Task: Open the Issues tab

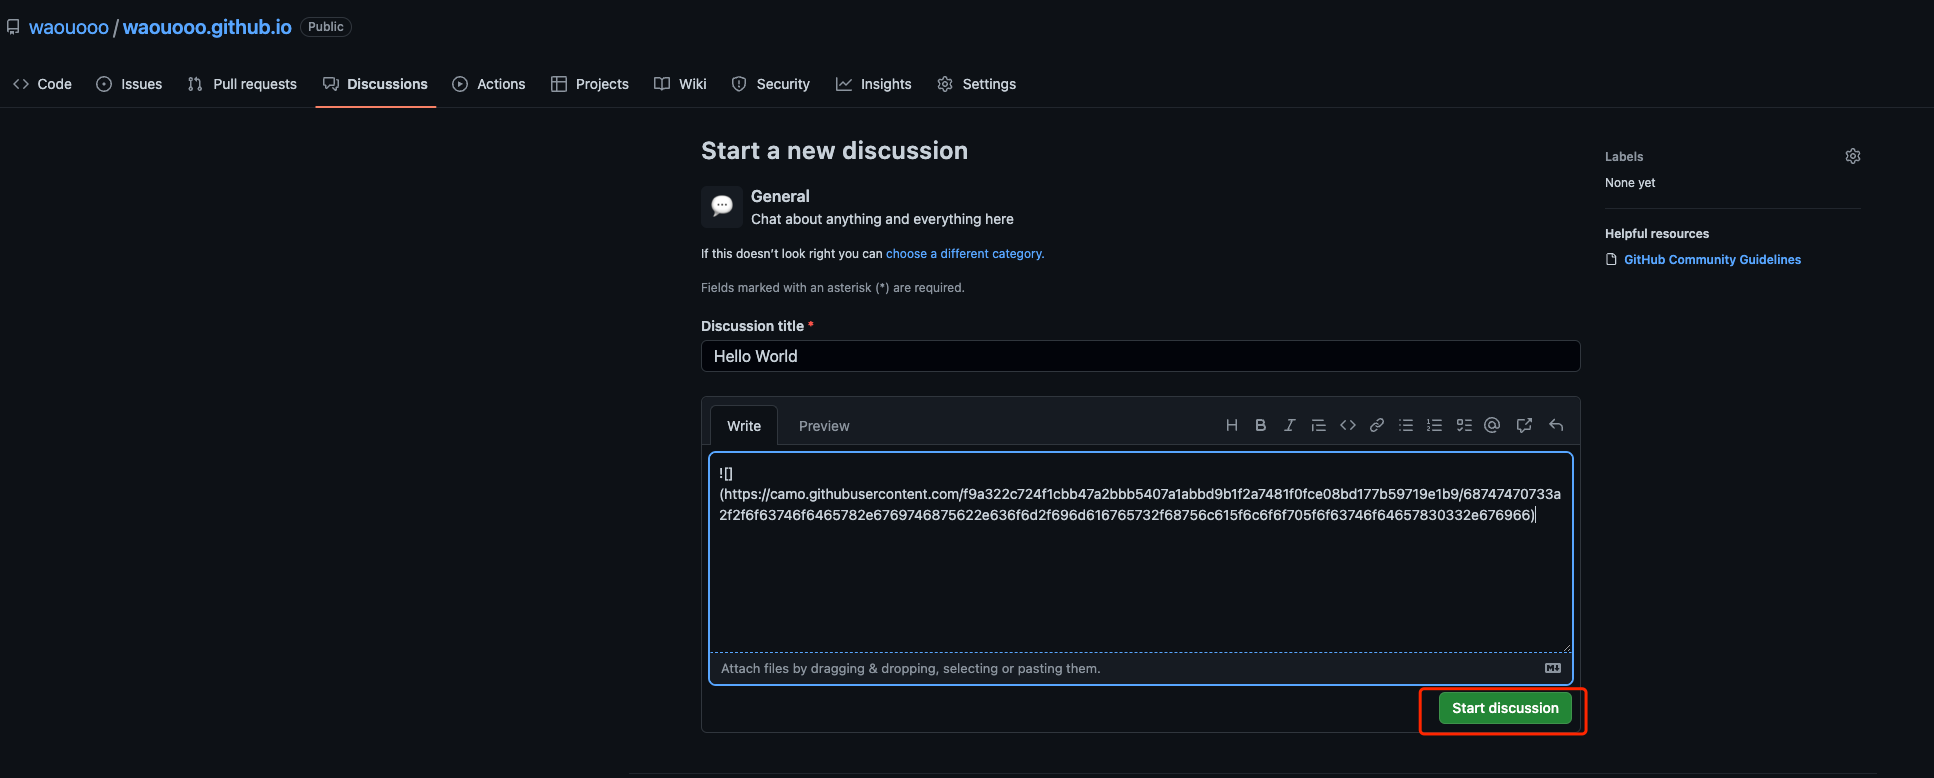Action: (129, 84)
